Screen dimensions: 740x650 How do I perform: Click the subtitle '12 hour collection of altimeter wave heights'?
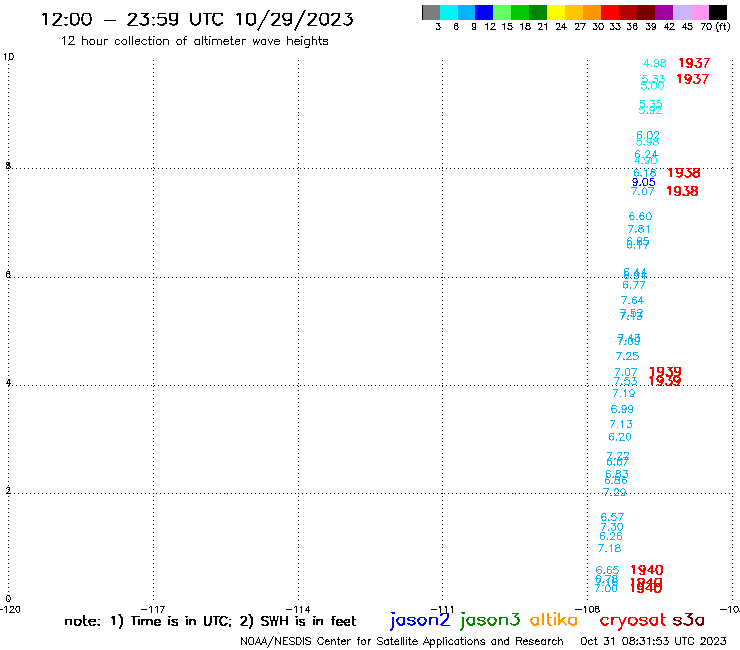point(194,41)
